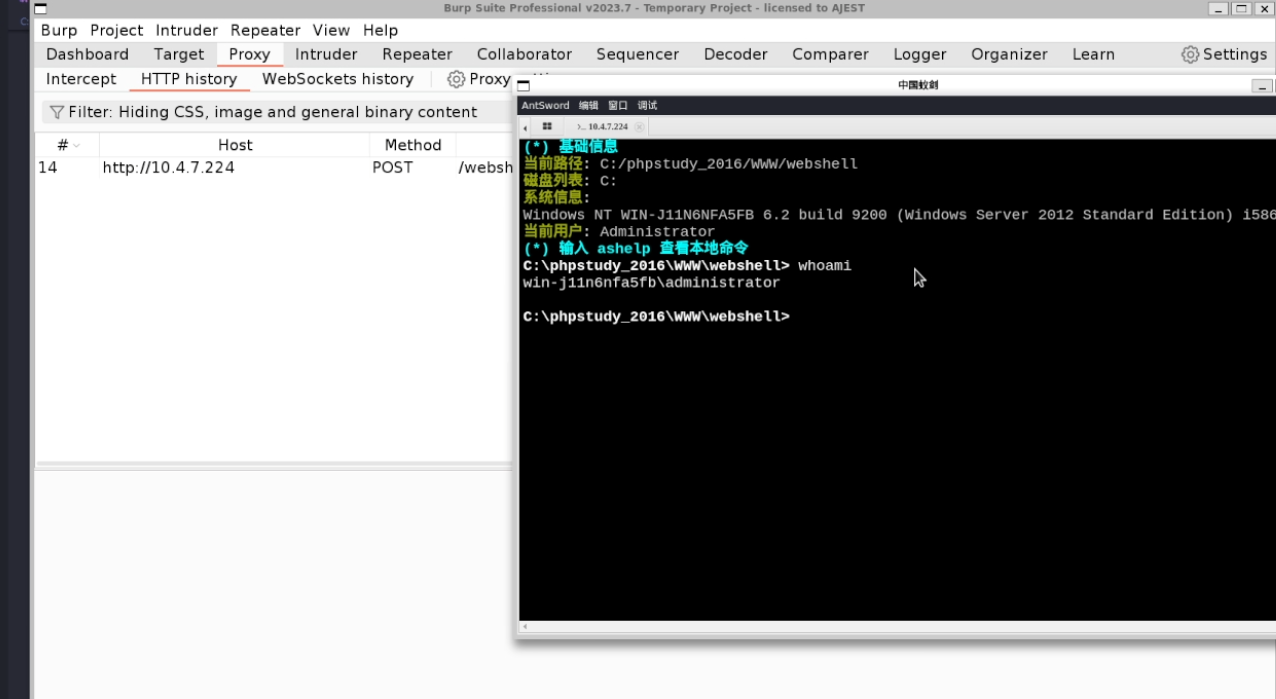Select the Proxy main tab
This screenshot has width=1276, height=699.
(250, 54)
